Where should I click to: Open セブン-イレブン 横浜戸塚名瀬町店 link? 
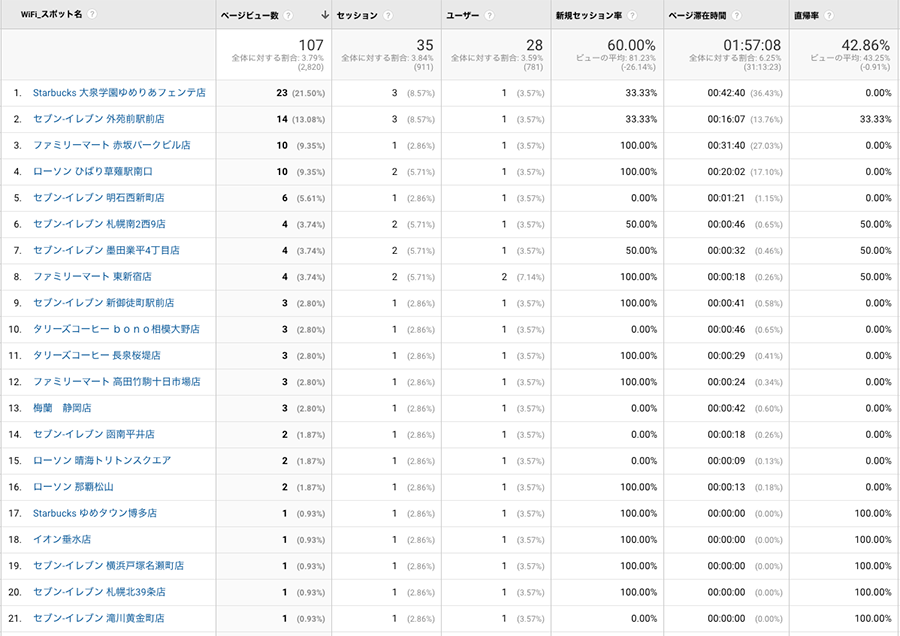point(108,566)
